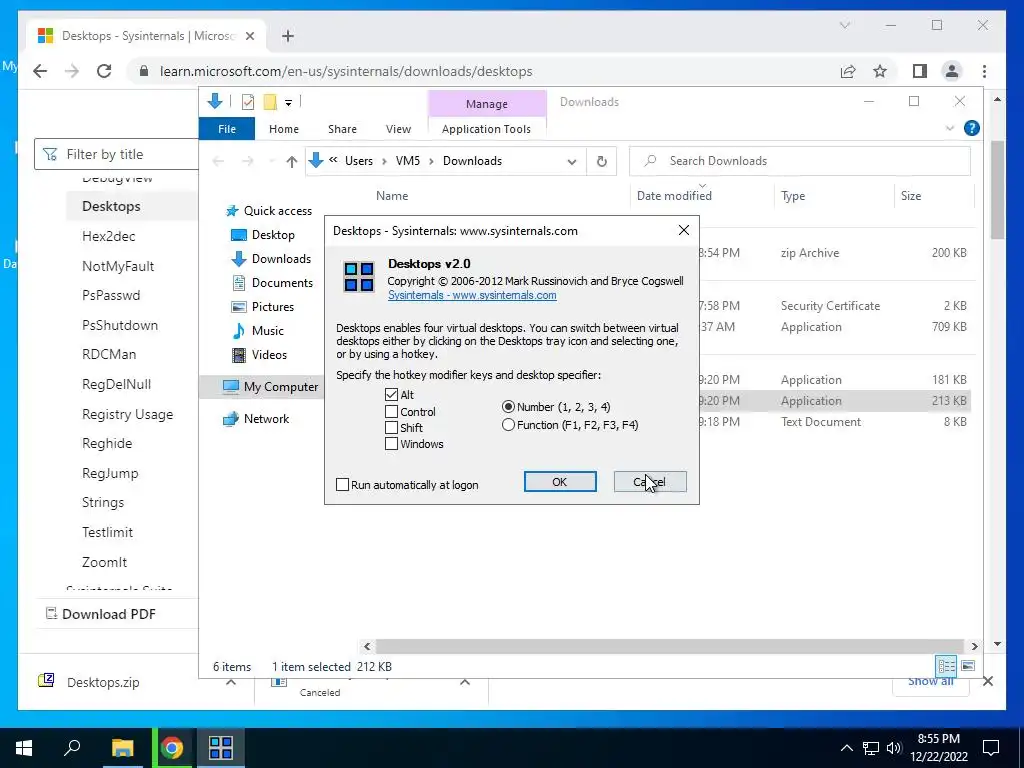1024x768 pixels.
Task: Open a new Chrome tab
Action: [x=288, y=36]
